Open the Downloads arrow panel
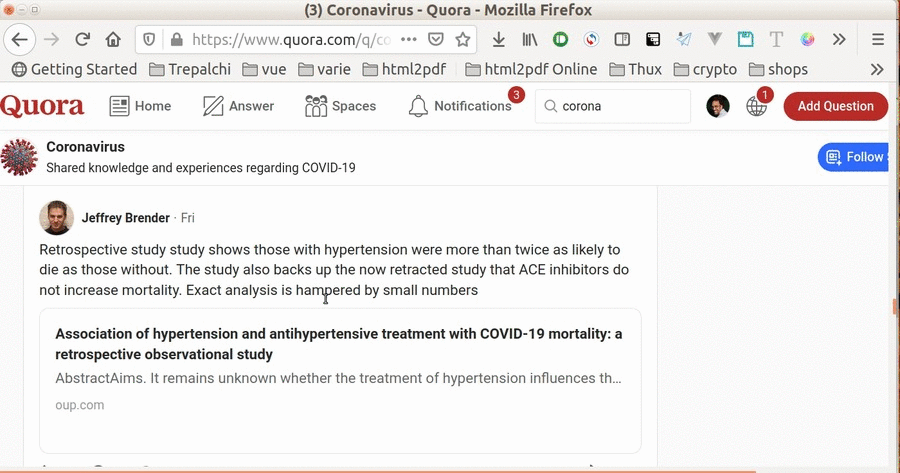900x473 pixels. click(x=499, y=40)
